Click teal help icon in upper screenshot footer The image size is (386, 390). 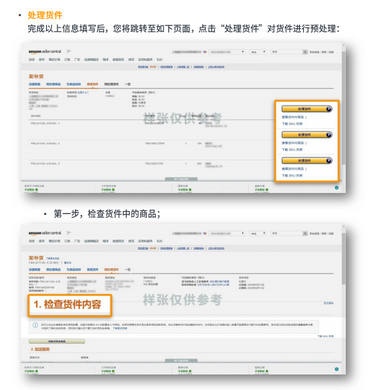point(336,188)
